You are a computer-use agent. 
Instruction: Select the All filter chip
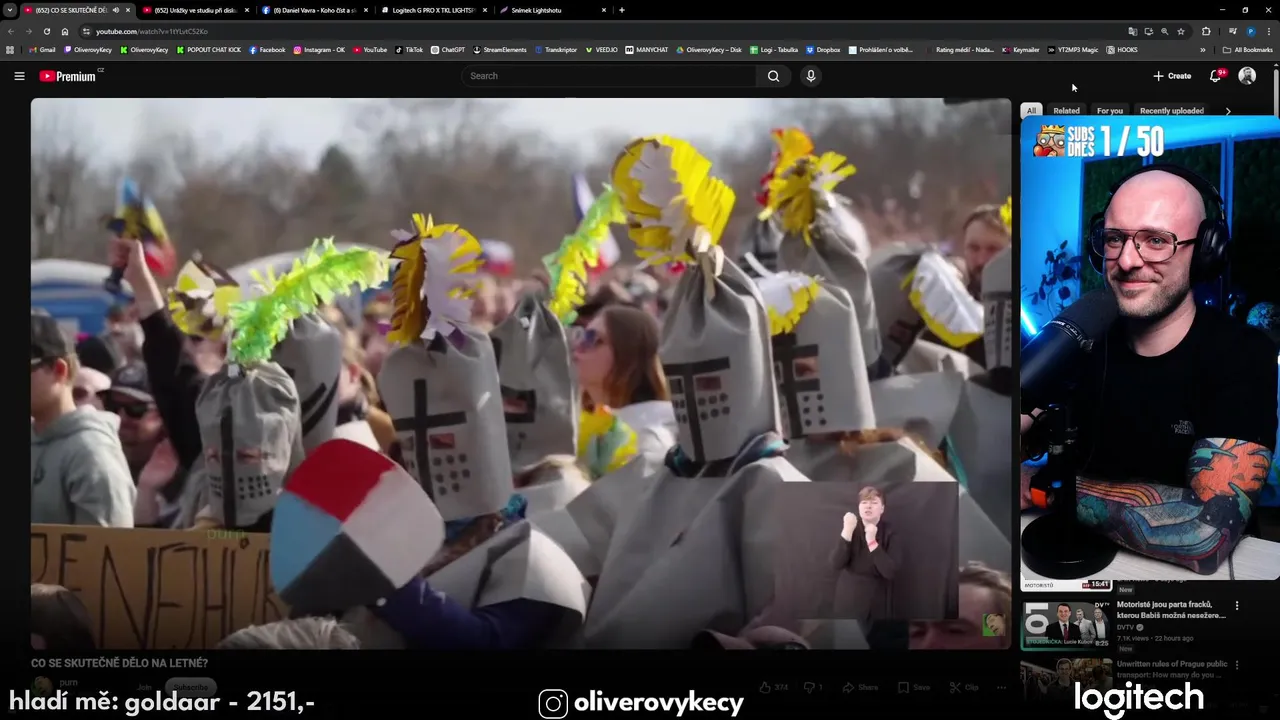tap(1031, 110)
